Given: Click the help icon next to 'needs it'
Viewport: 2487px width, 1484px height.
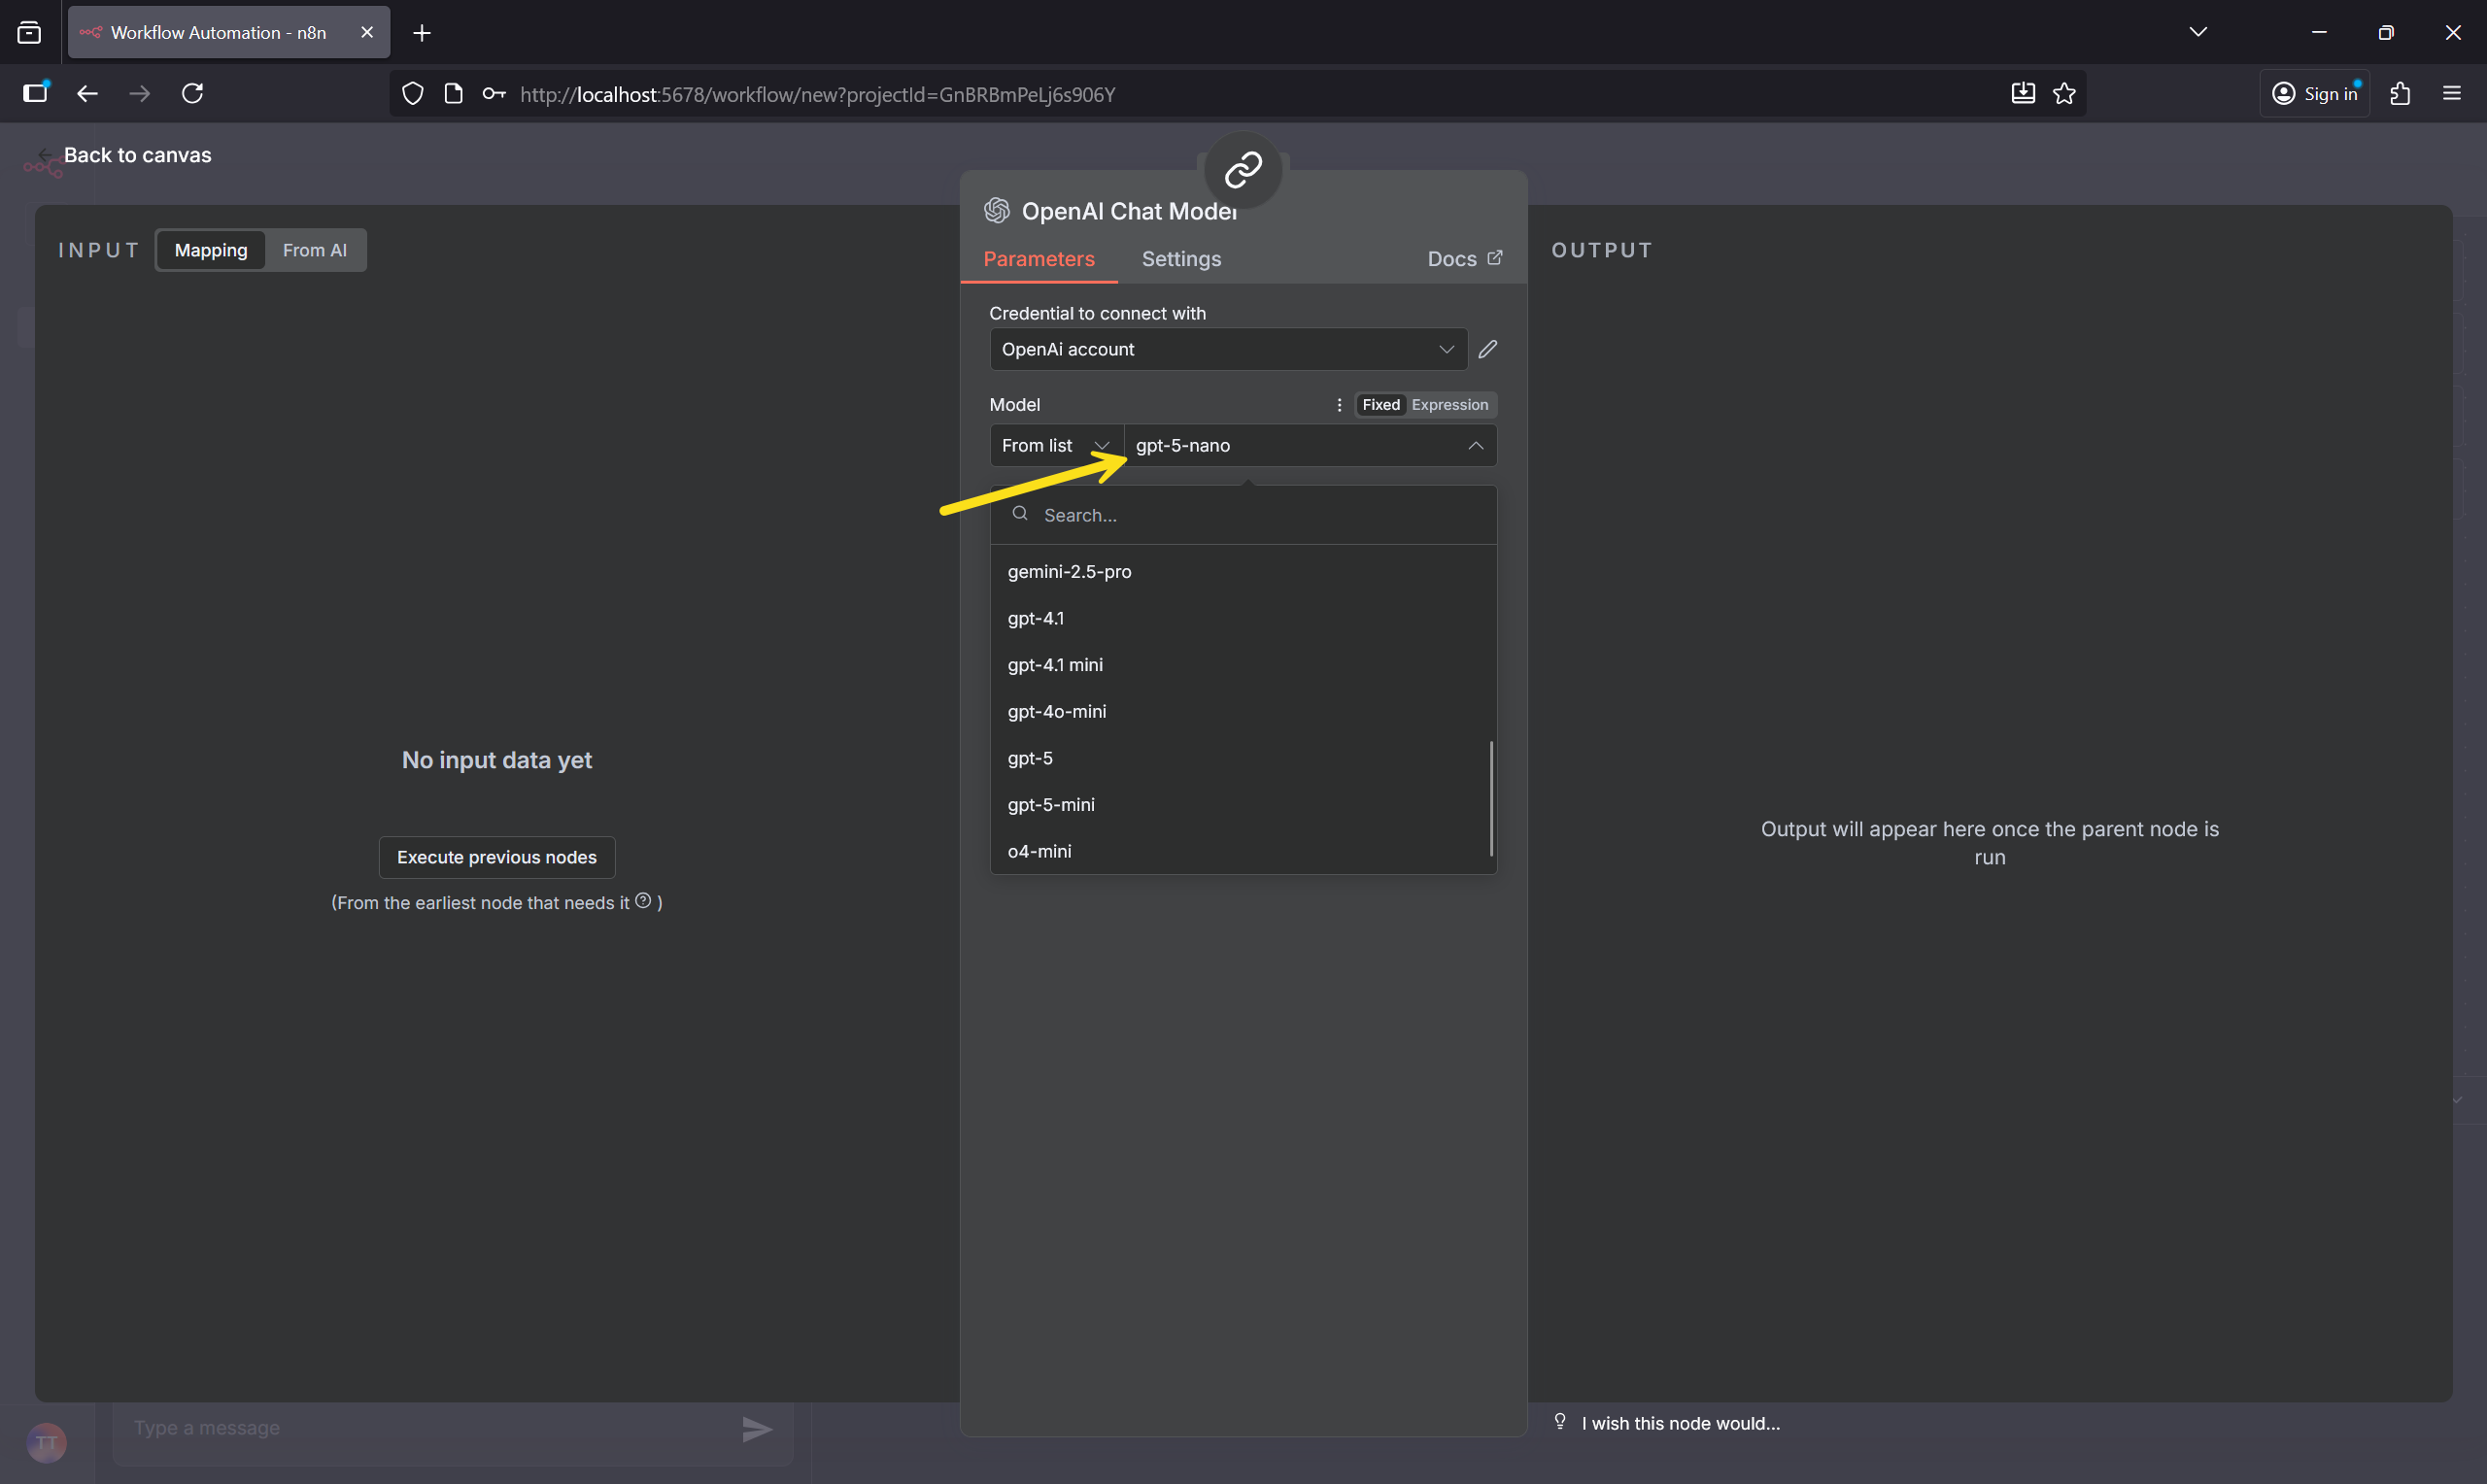Looking at the screenshot, I should 643,900.
